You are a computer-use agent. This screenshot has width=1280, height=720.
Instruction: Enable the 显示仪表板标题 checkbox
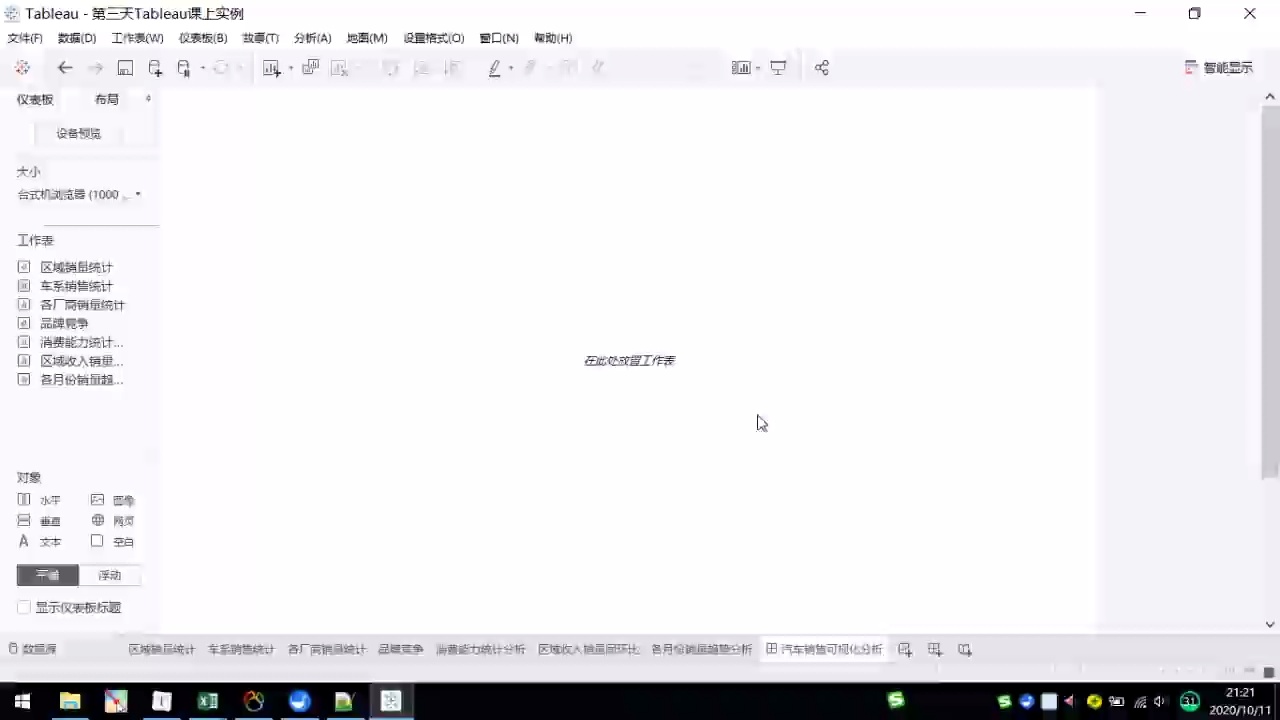tap(24, 608)
